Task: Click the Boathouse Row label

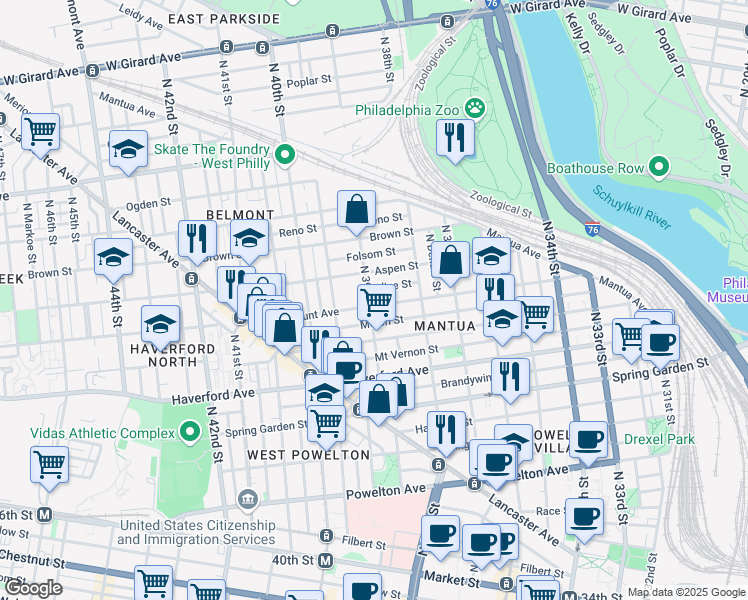Action: point(595,168)
